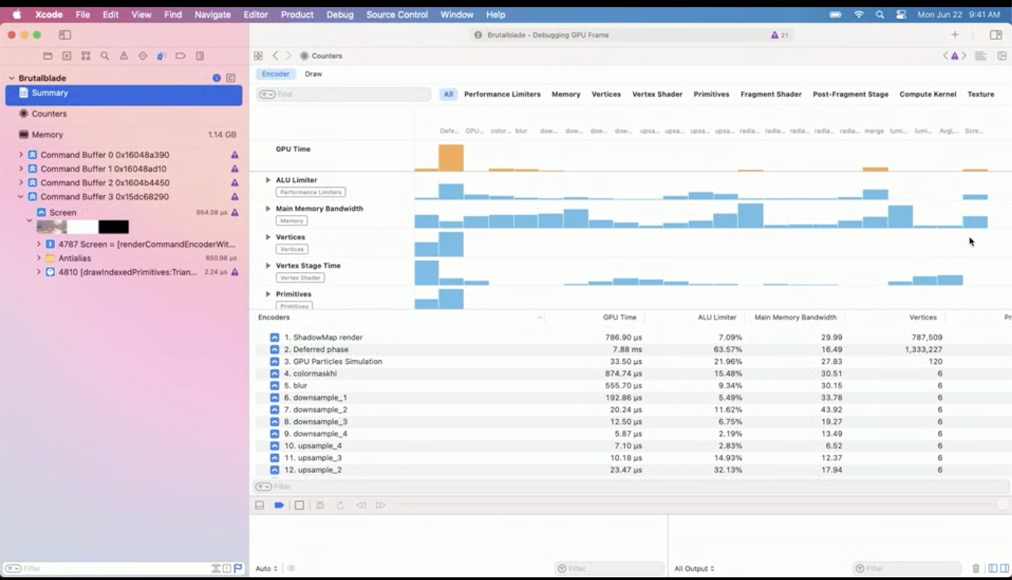Open the Debug menu
The width and height of the screenshot is (1012, 580).
339,14
